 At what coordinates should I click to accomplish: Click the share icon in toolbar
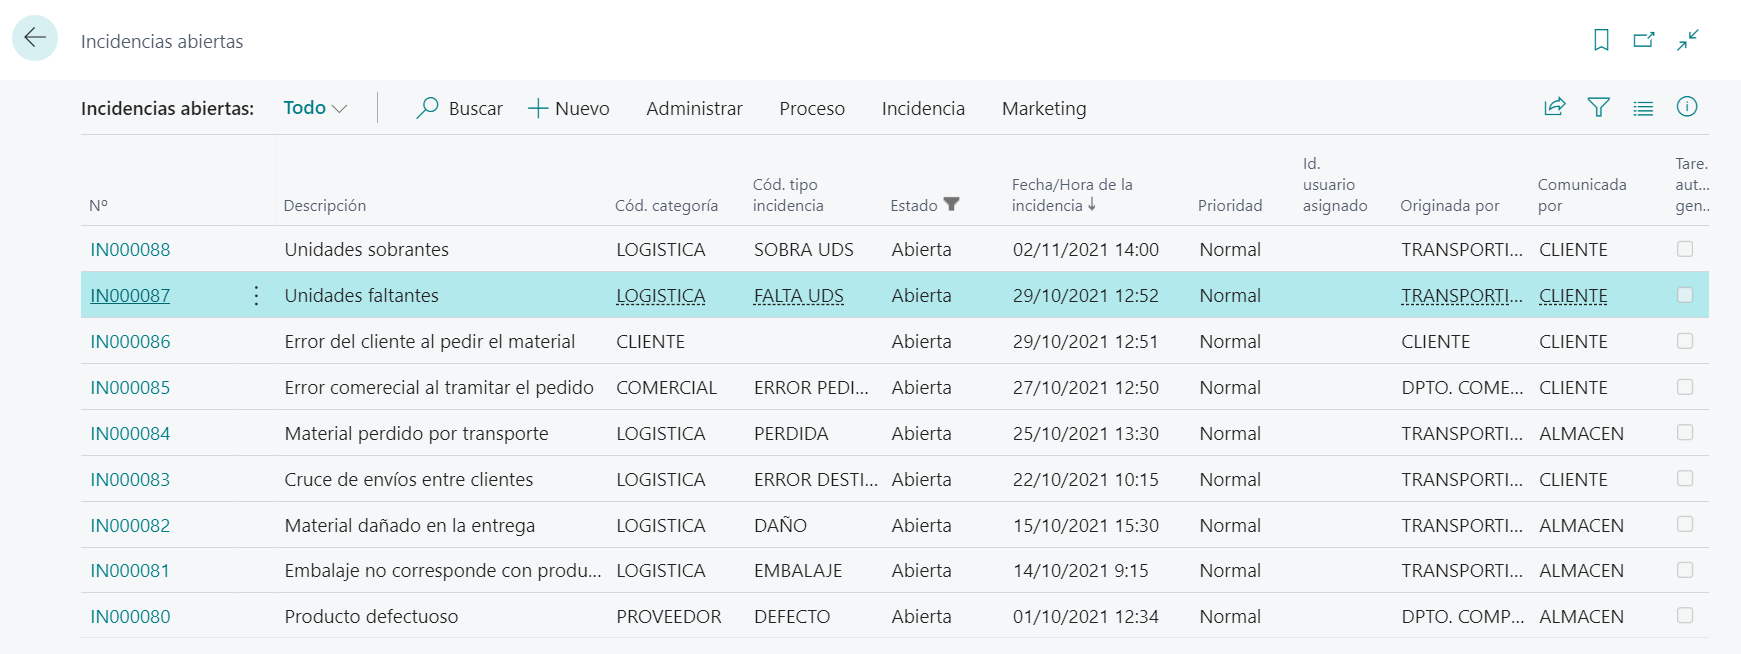click(1555, 107)
